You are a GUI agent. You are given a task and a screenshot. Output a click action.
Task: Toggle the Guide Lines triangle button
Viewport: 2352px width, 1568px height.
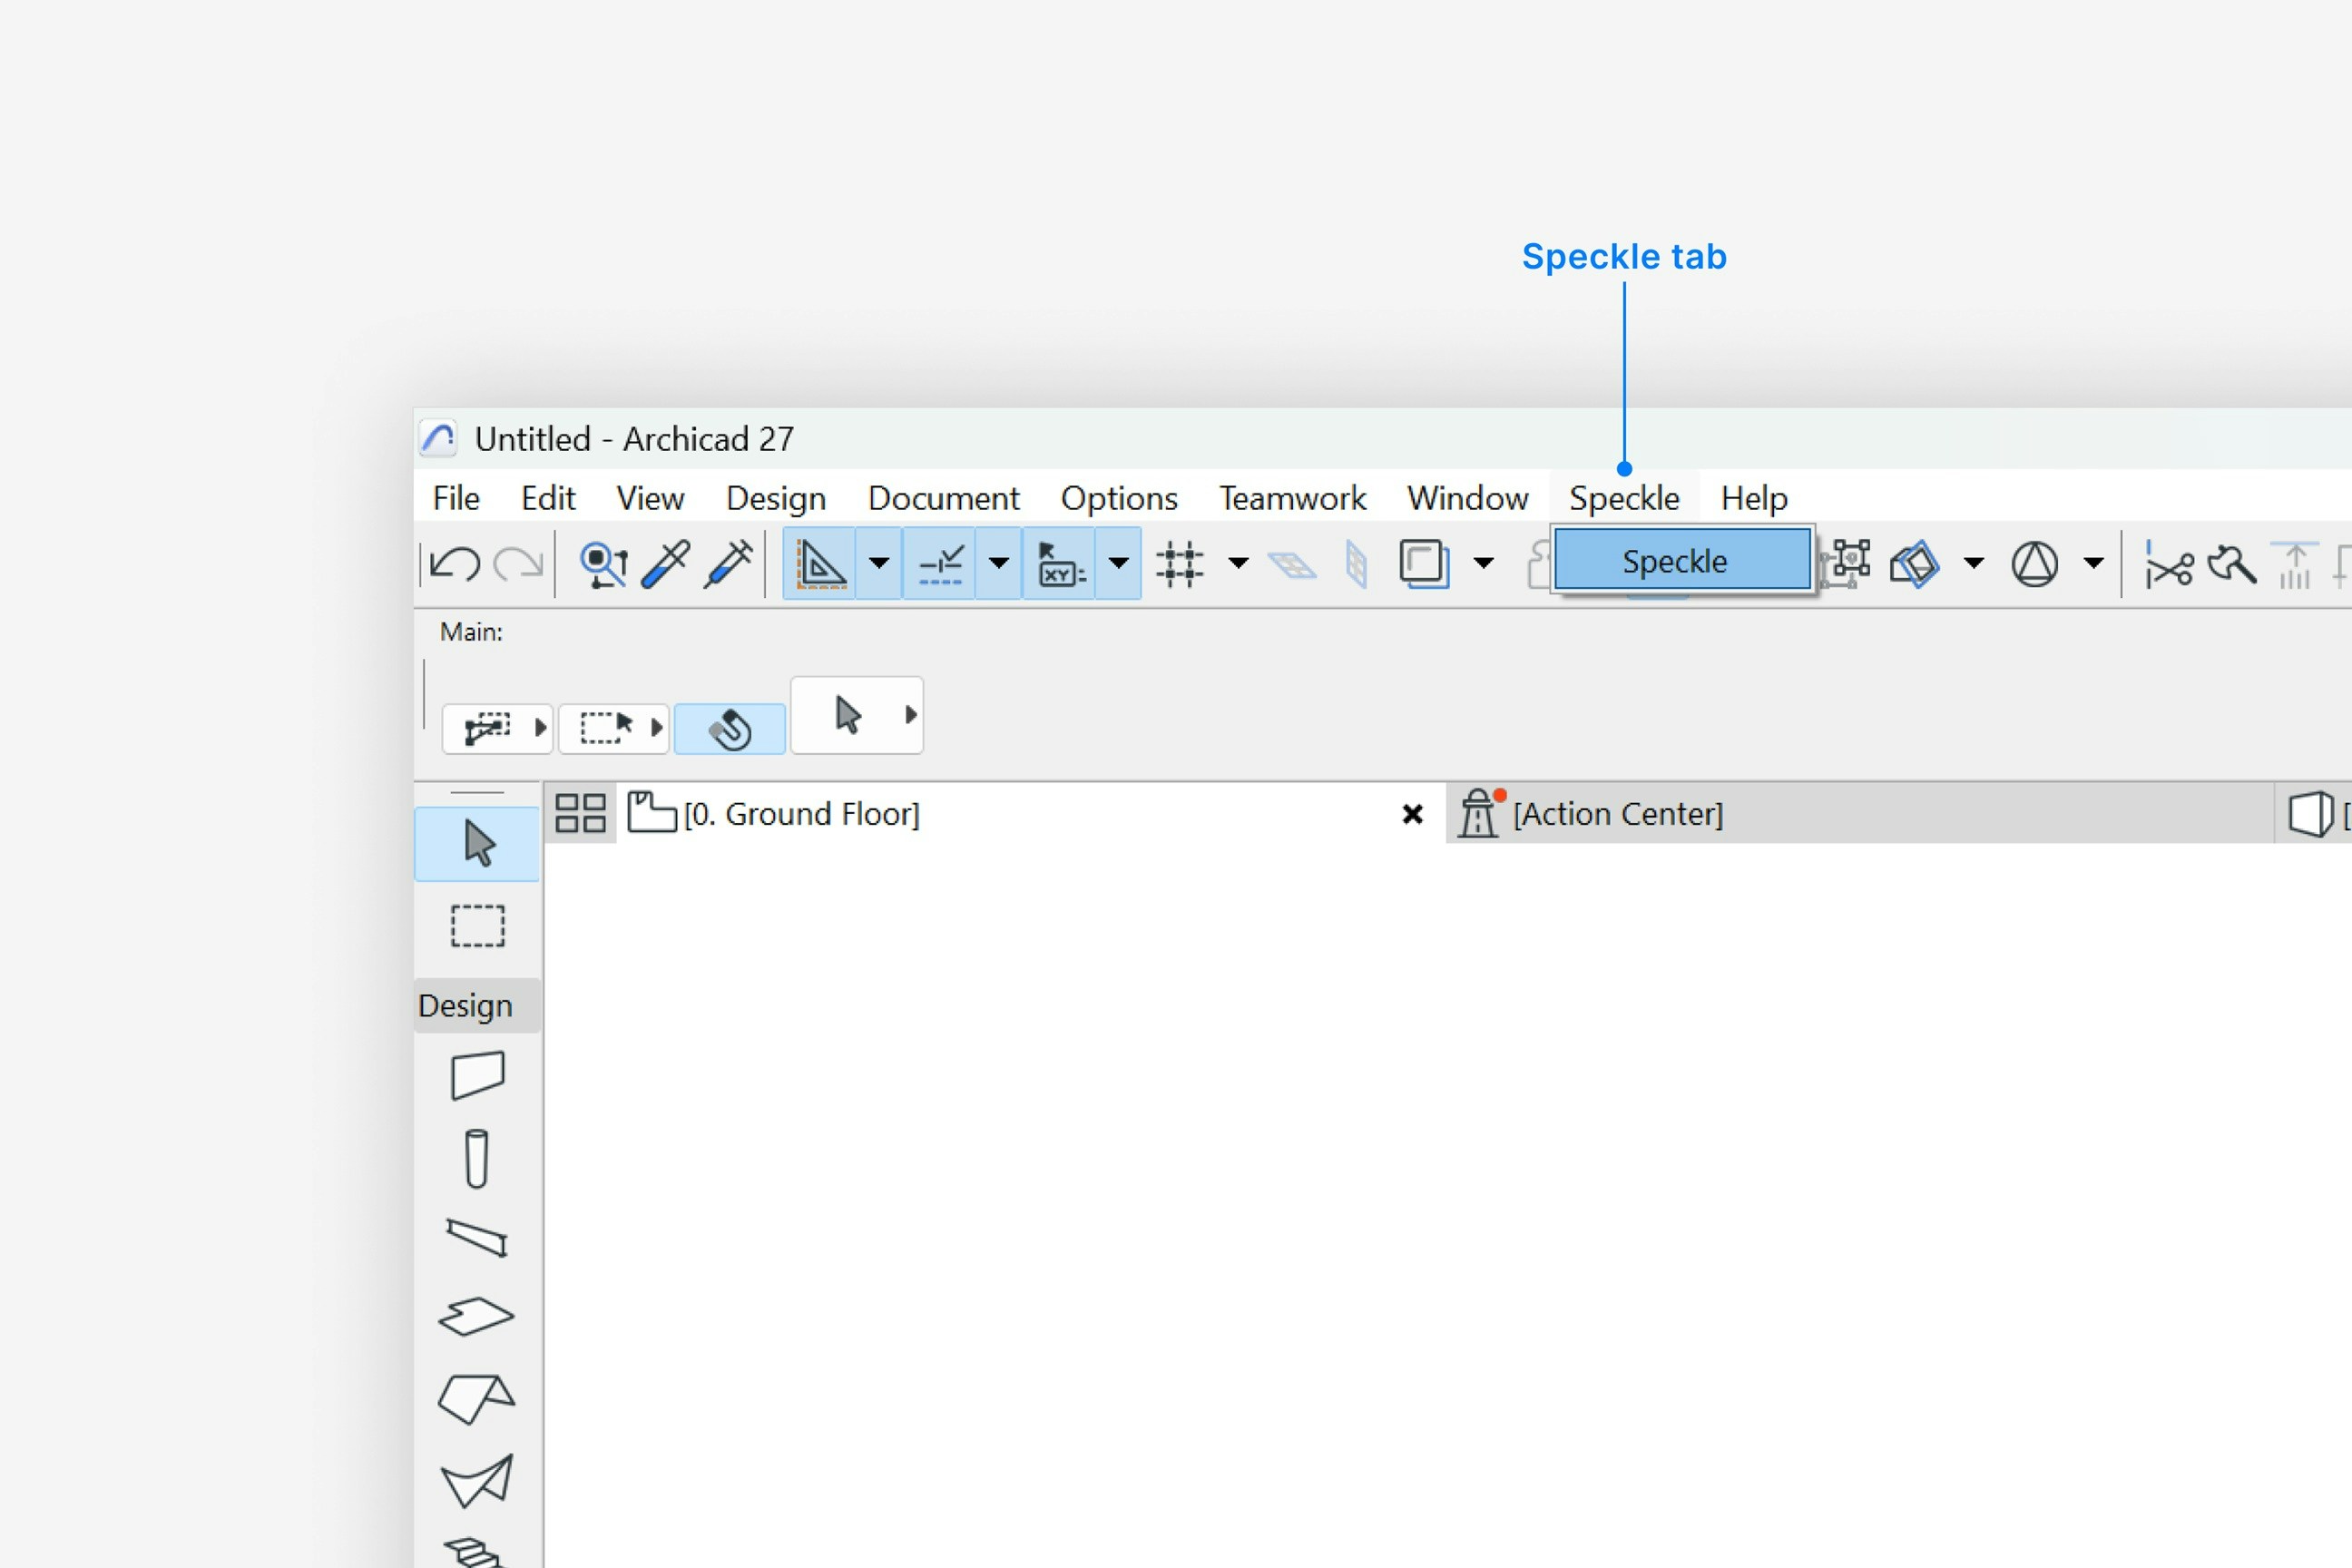[820, 564]
